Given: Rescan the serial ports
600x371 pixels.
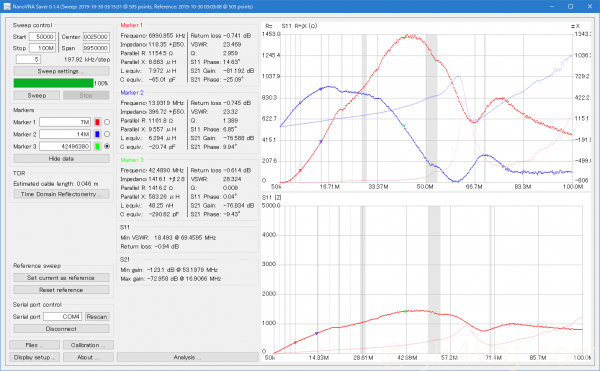Looking at the screenshot, I should pyautogui.click(x=97, y=317).
